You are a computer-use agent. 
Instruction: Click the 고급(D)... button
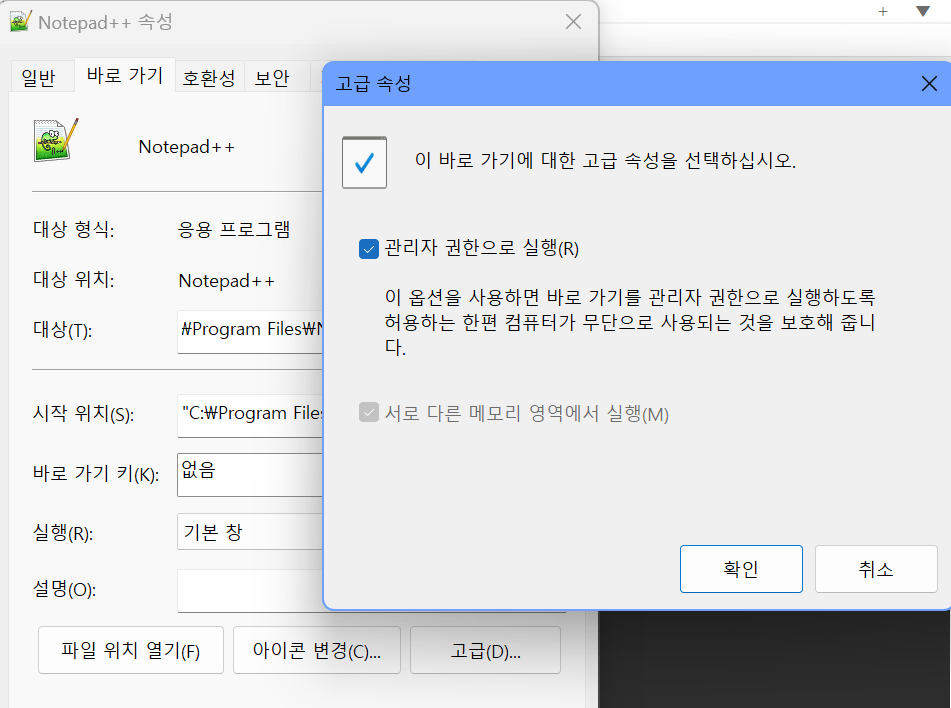[x=485, y=650]
